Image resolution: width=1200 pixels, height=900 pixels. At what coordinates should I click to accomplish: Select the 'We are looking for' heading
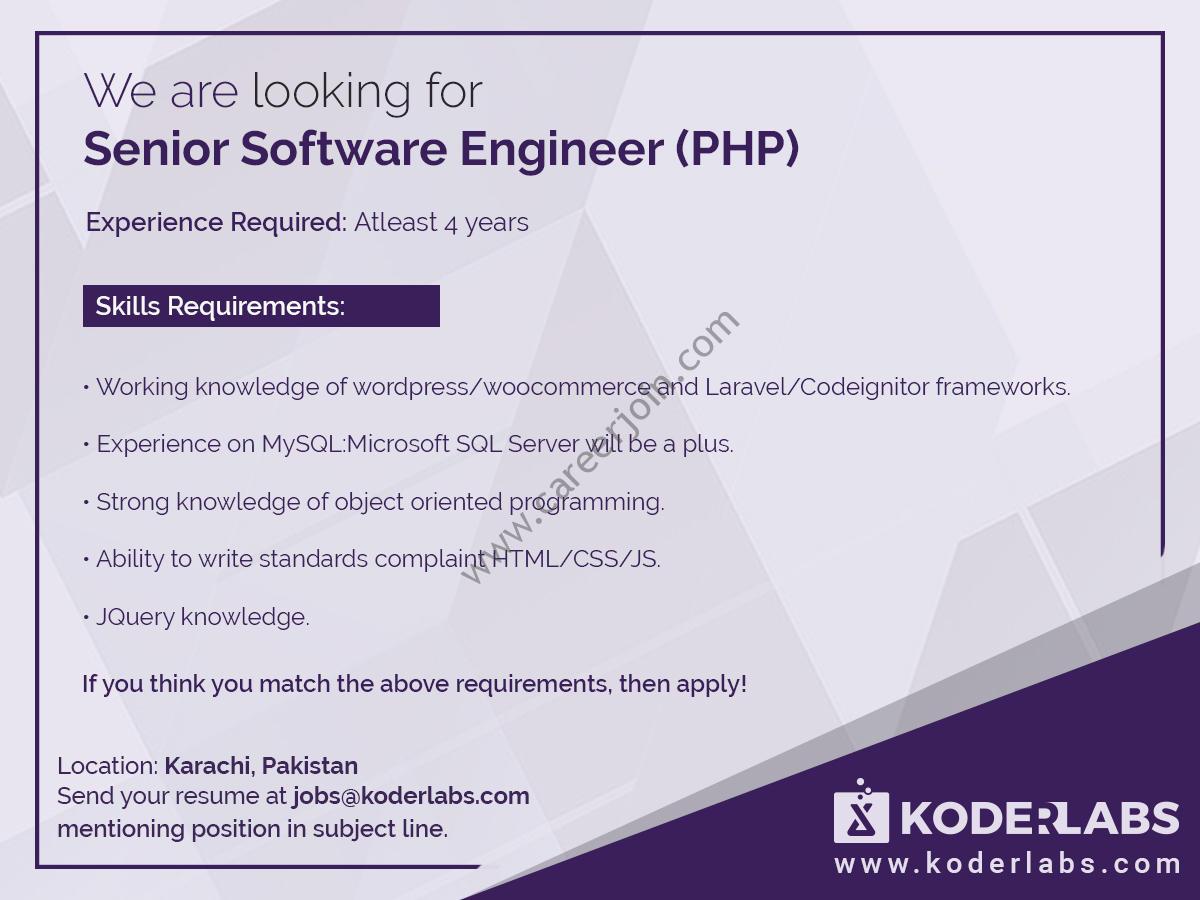(283, 92)
